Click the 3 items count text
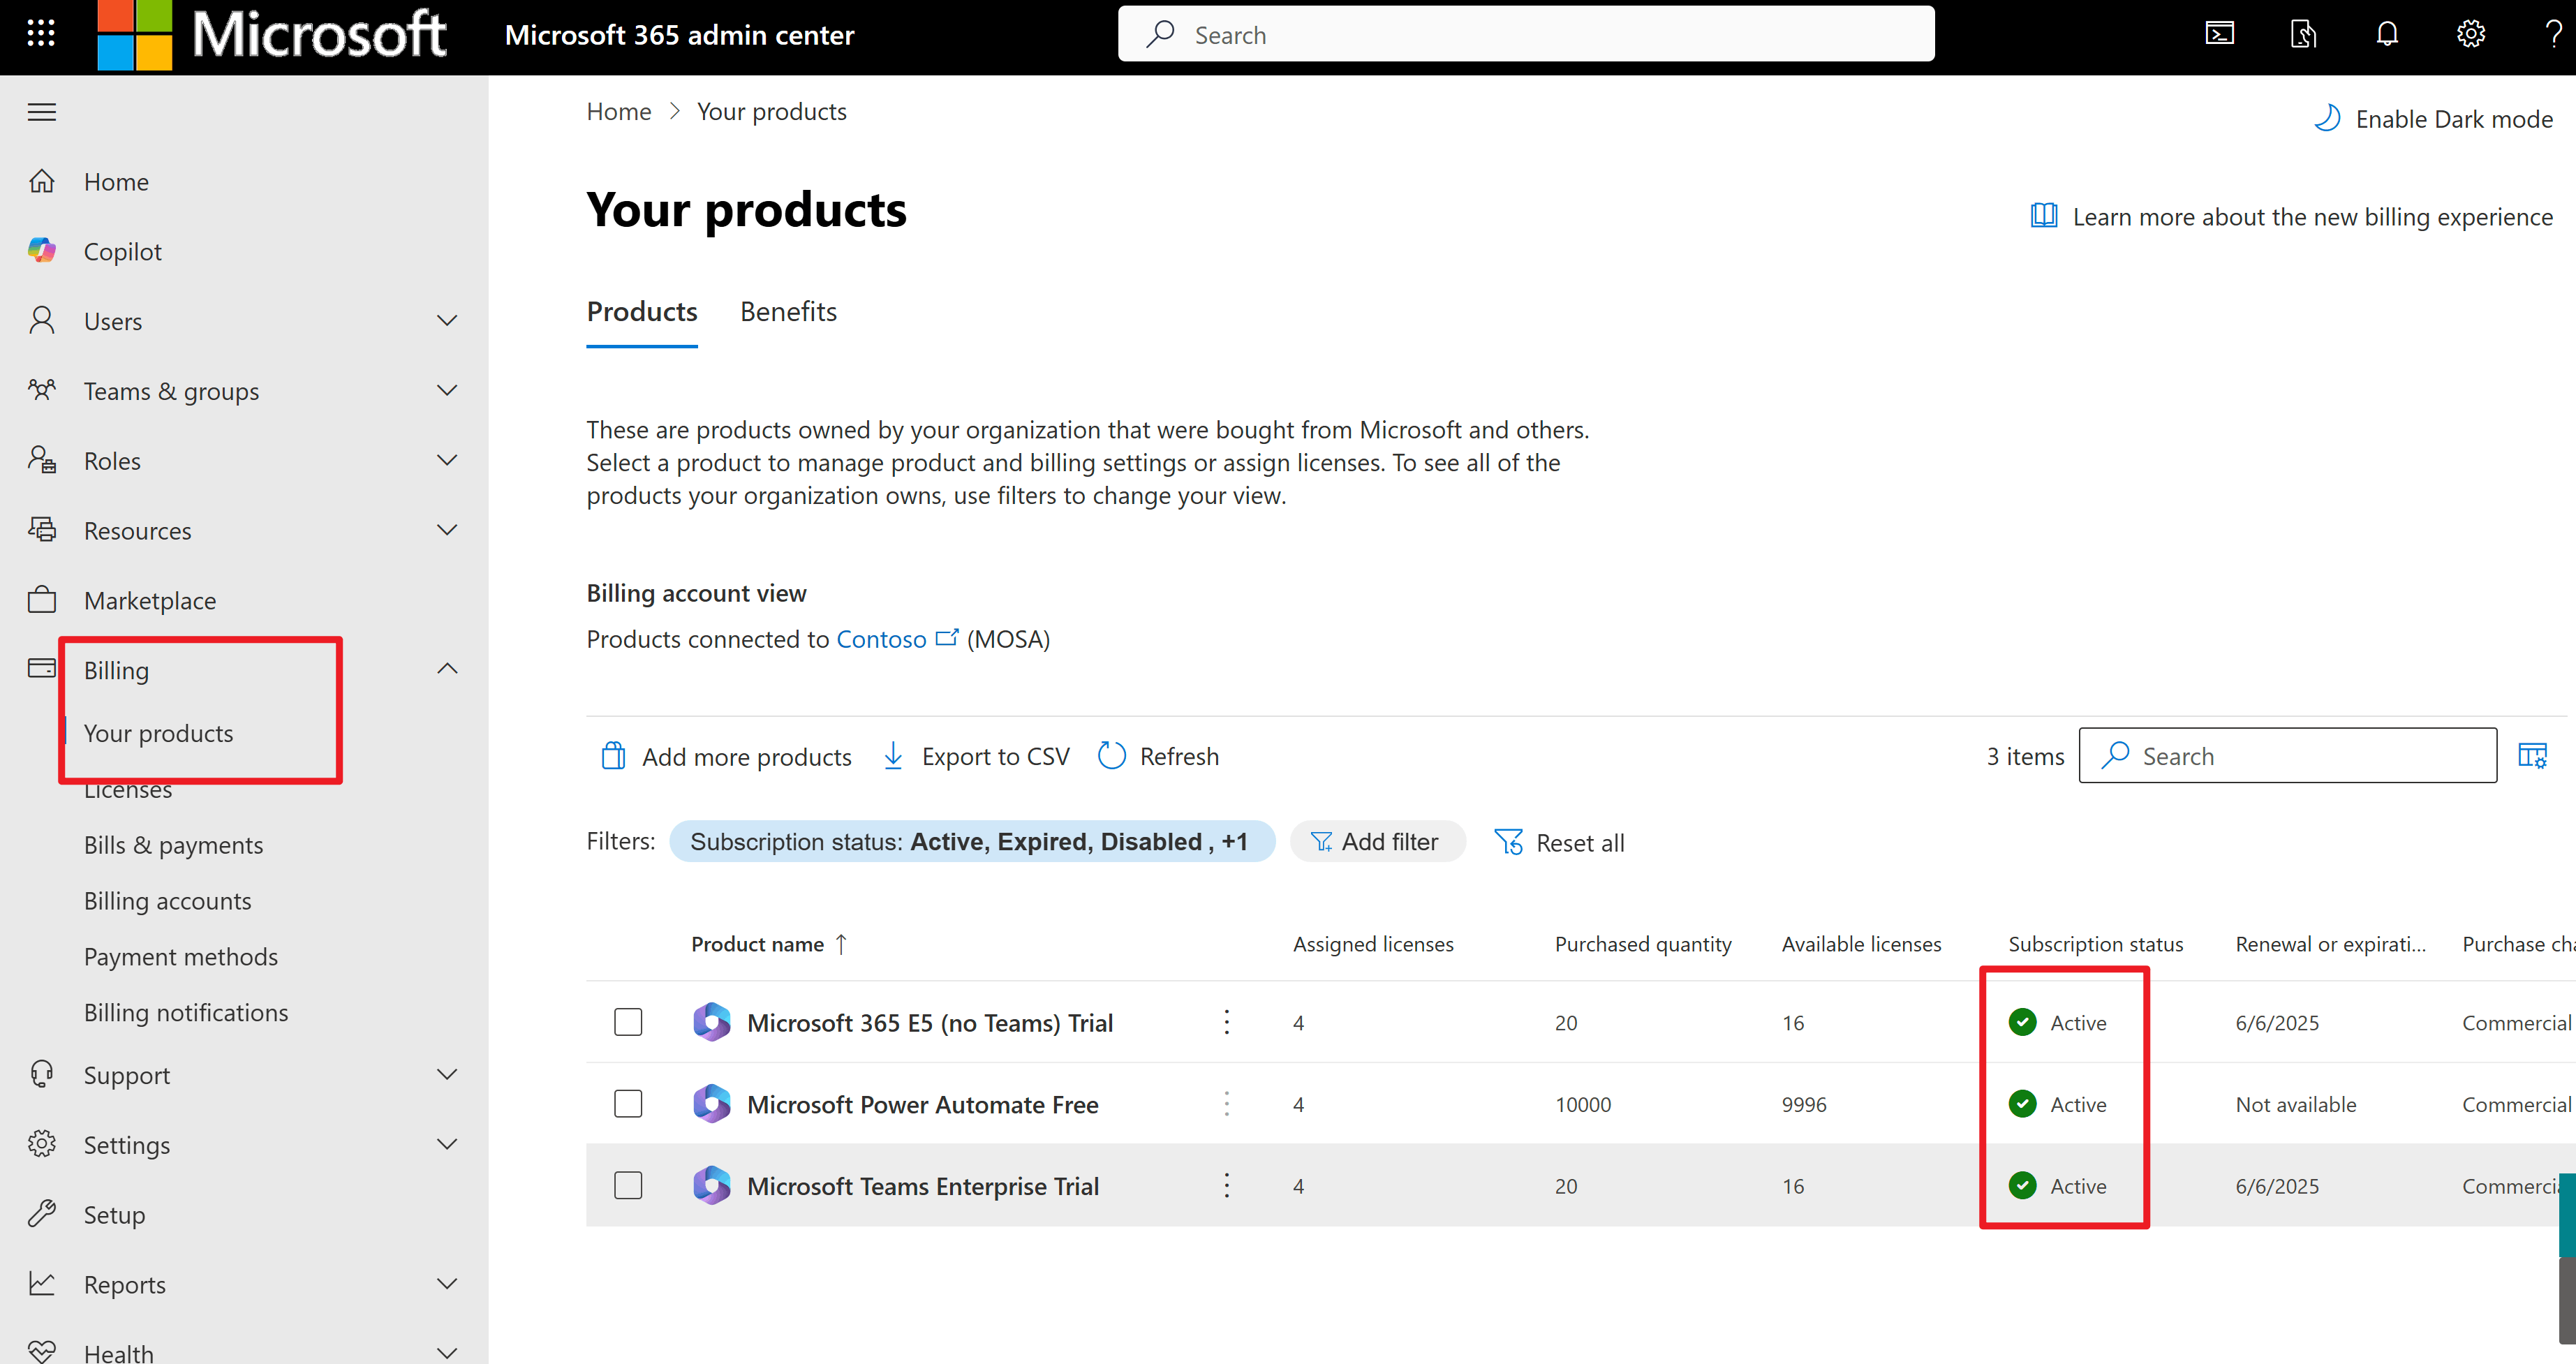 point(2025,756)
